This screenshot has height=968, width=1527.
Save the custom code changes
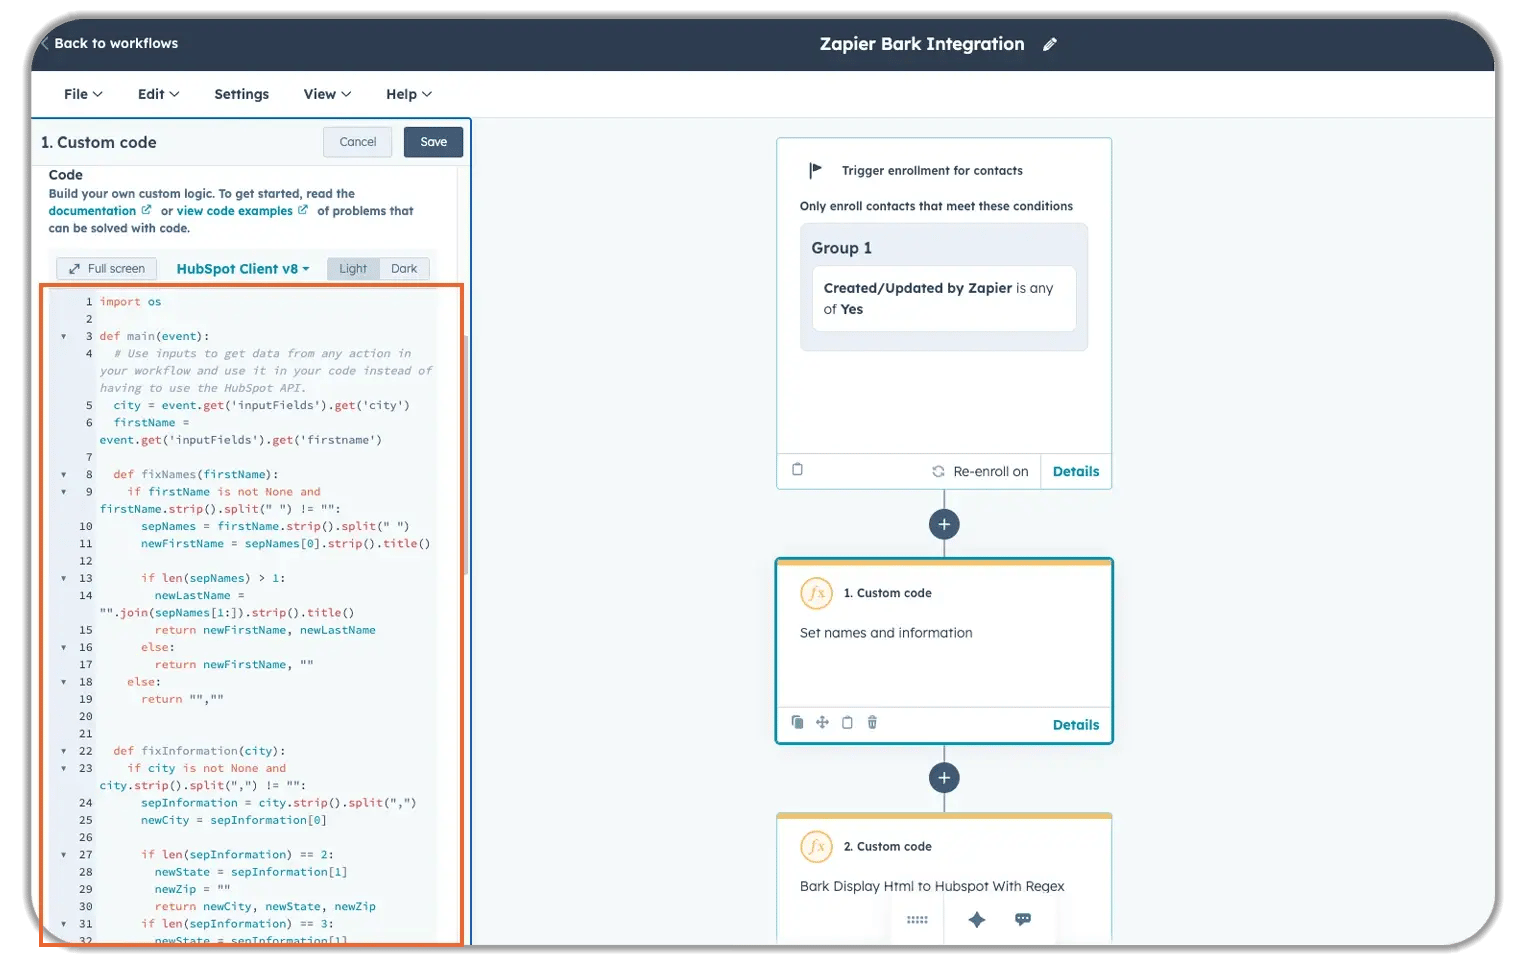point(433,142)
